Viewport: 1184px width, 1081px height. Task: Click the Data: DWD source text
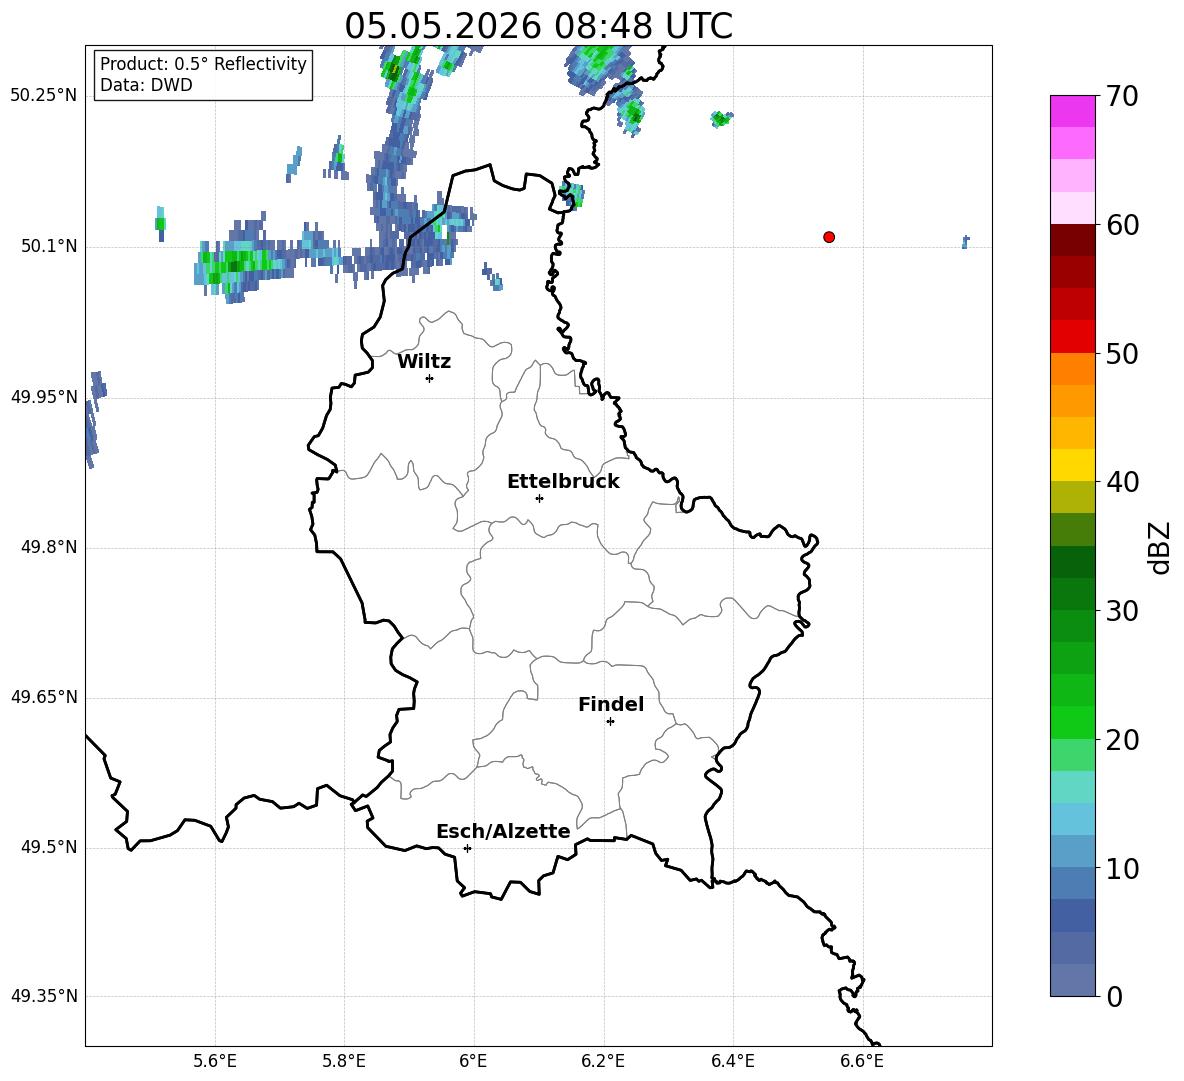(146, 85)
